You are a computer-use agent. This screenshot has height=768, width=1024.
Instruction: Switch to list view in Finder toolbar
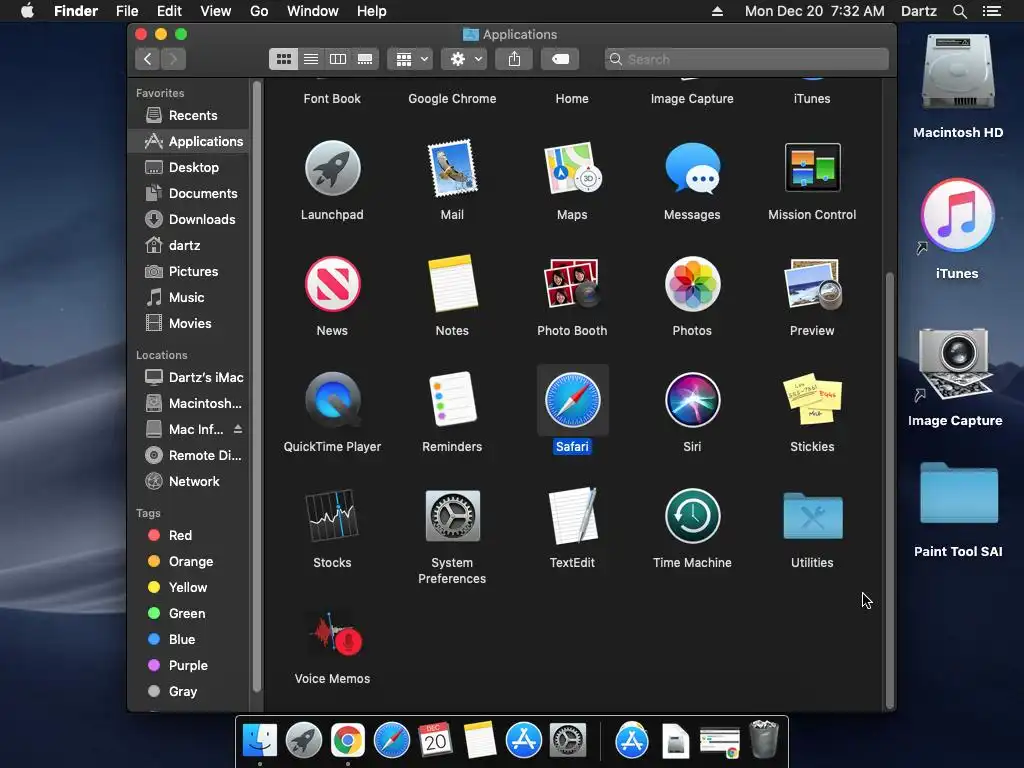pos(311,59)
